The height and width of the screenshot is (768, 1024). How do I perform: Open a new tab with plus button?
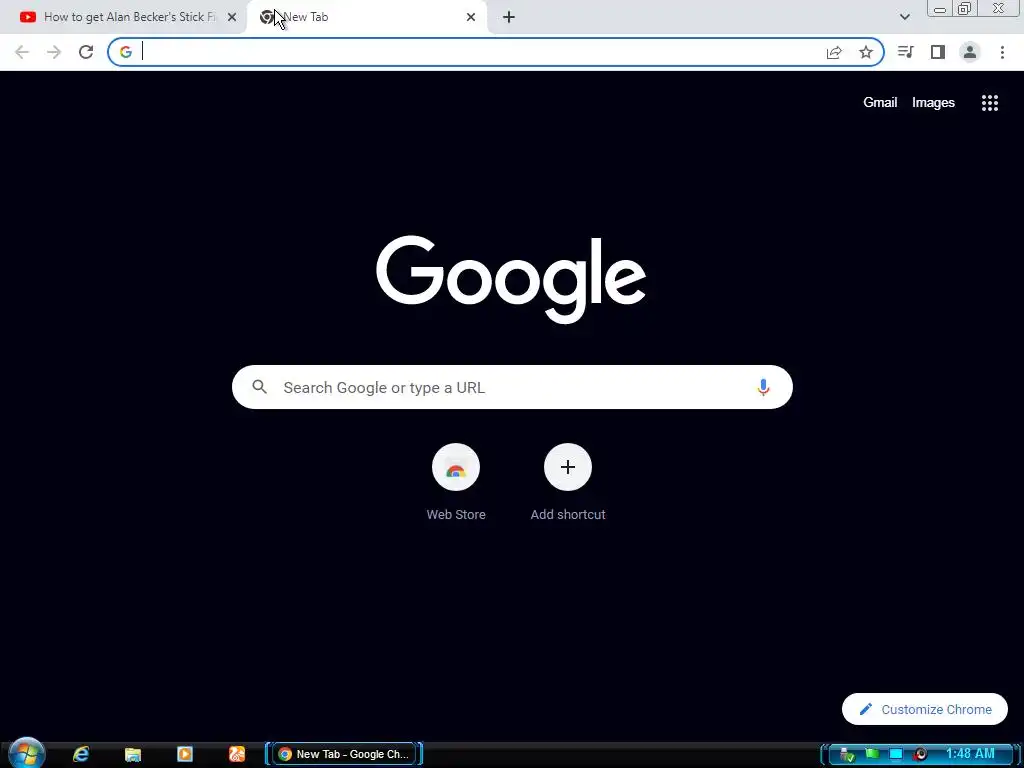(x=509, y=18)
